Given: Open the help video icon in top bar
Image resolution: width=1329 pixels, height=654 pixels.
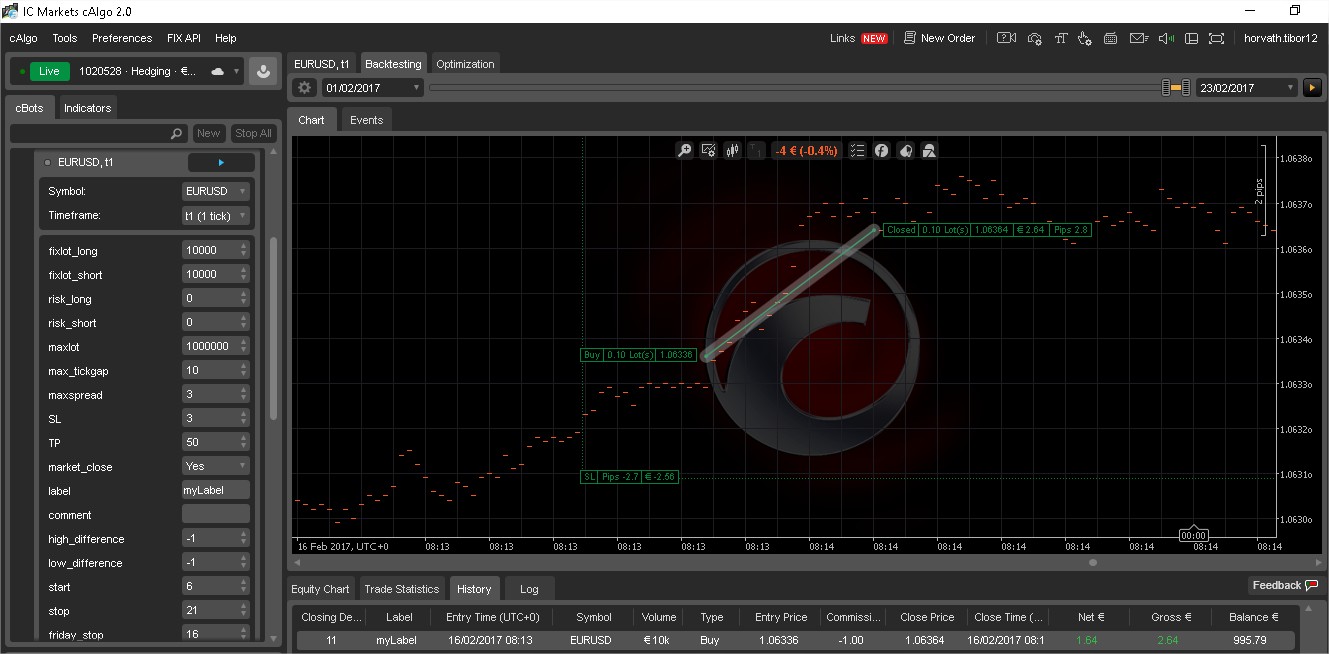Looking at the screenshot, I should click(1007, 38).
